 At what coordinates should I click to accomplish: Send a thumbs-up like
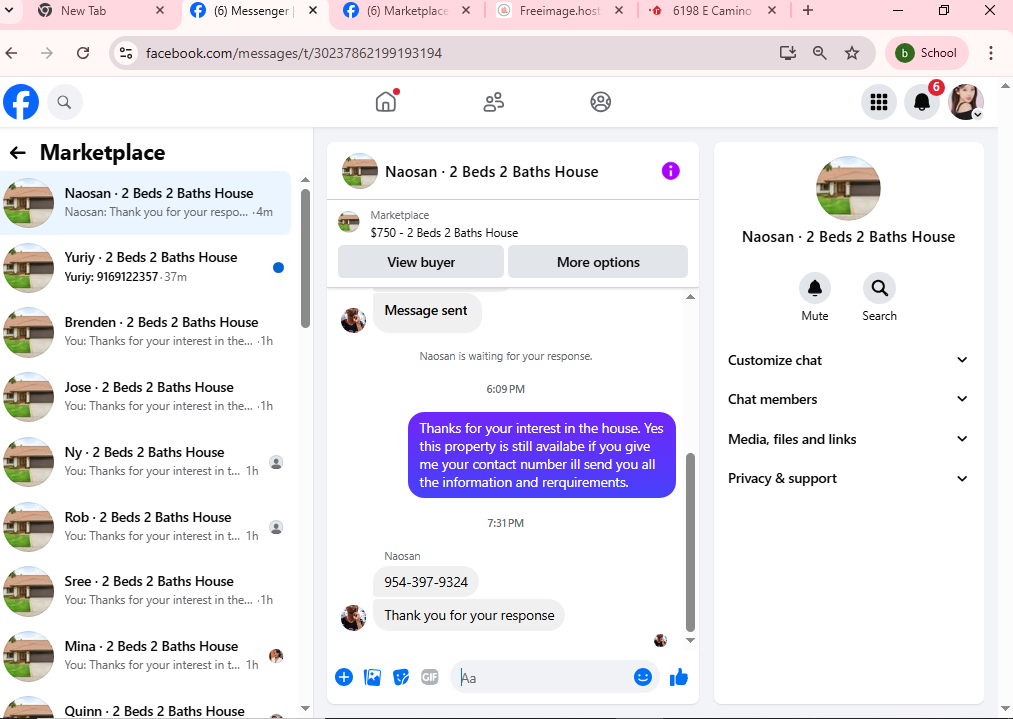(679, 677)
